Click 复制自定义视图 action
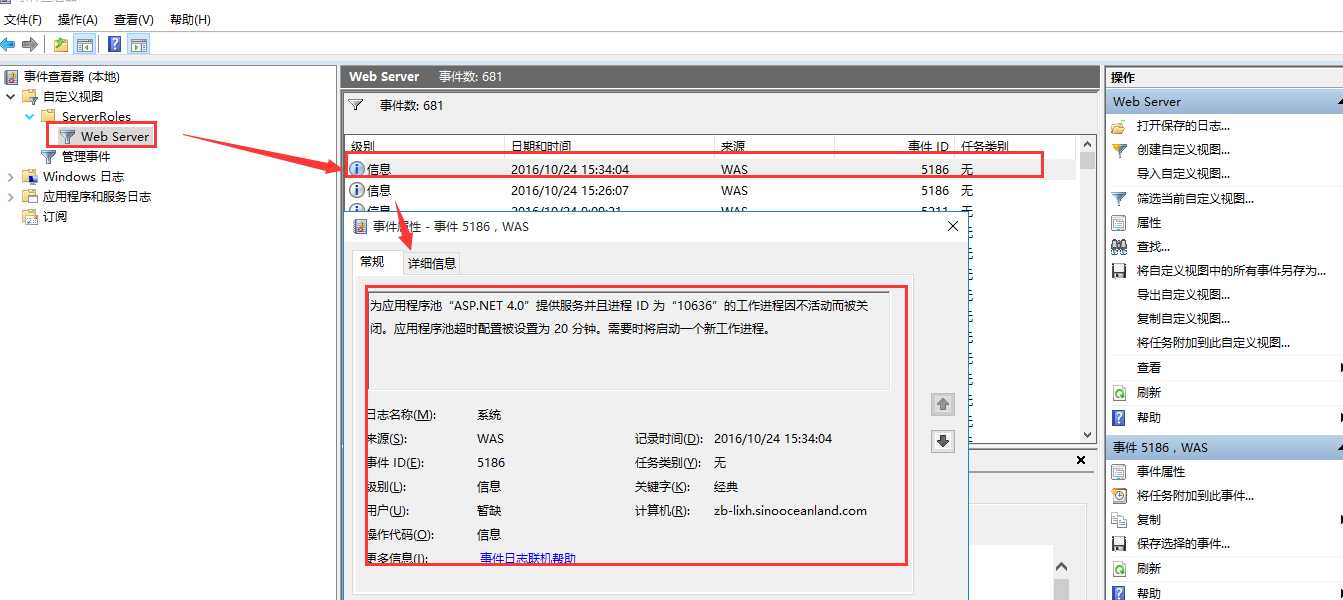Viewport: 1343px width, 600px height. (x=1183, y=319)
